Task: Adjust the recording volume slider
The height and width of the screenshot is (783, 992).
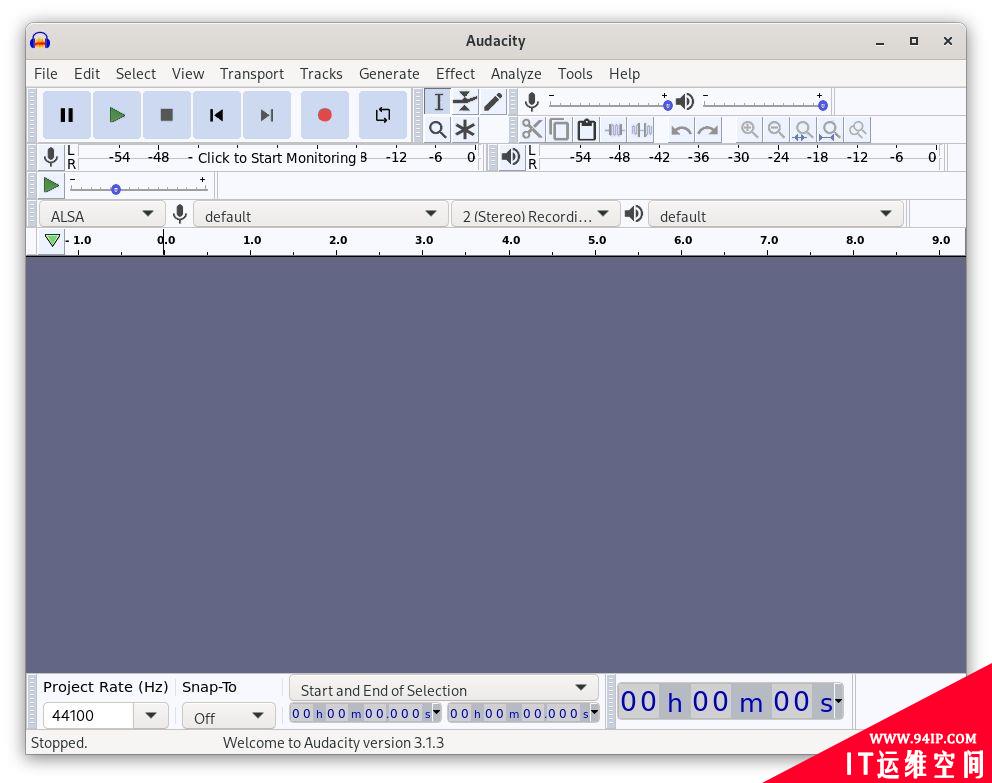Action: click(607, 102)
